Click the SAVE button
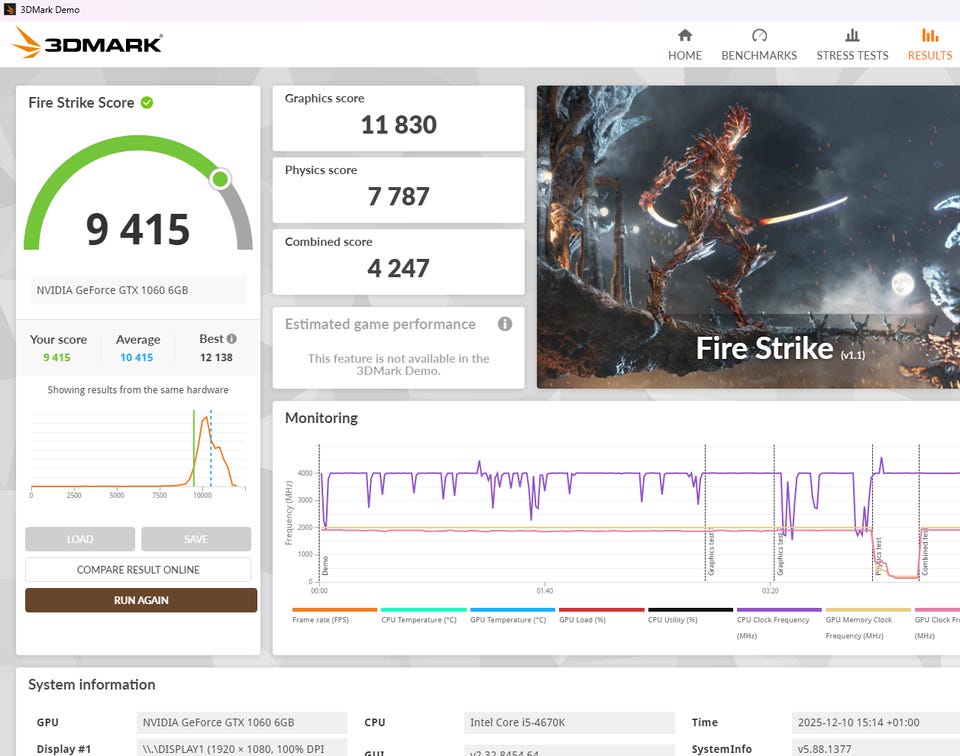Screen dimensions: 960x756 tap(196, 539)
